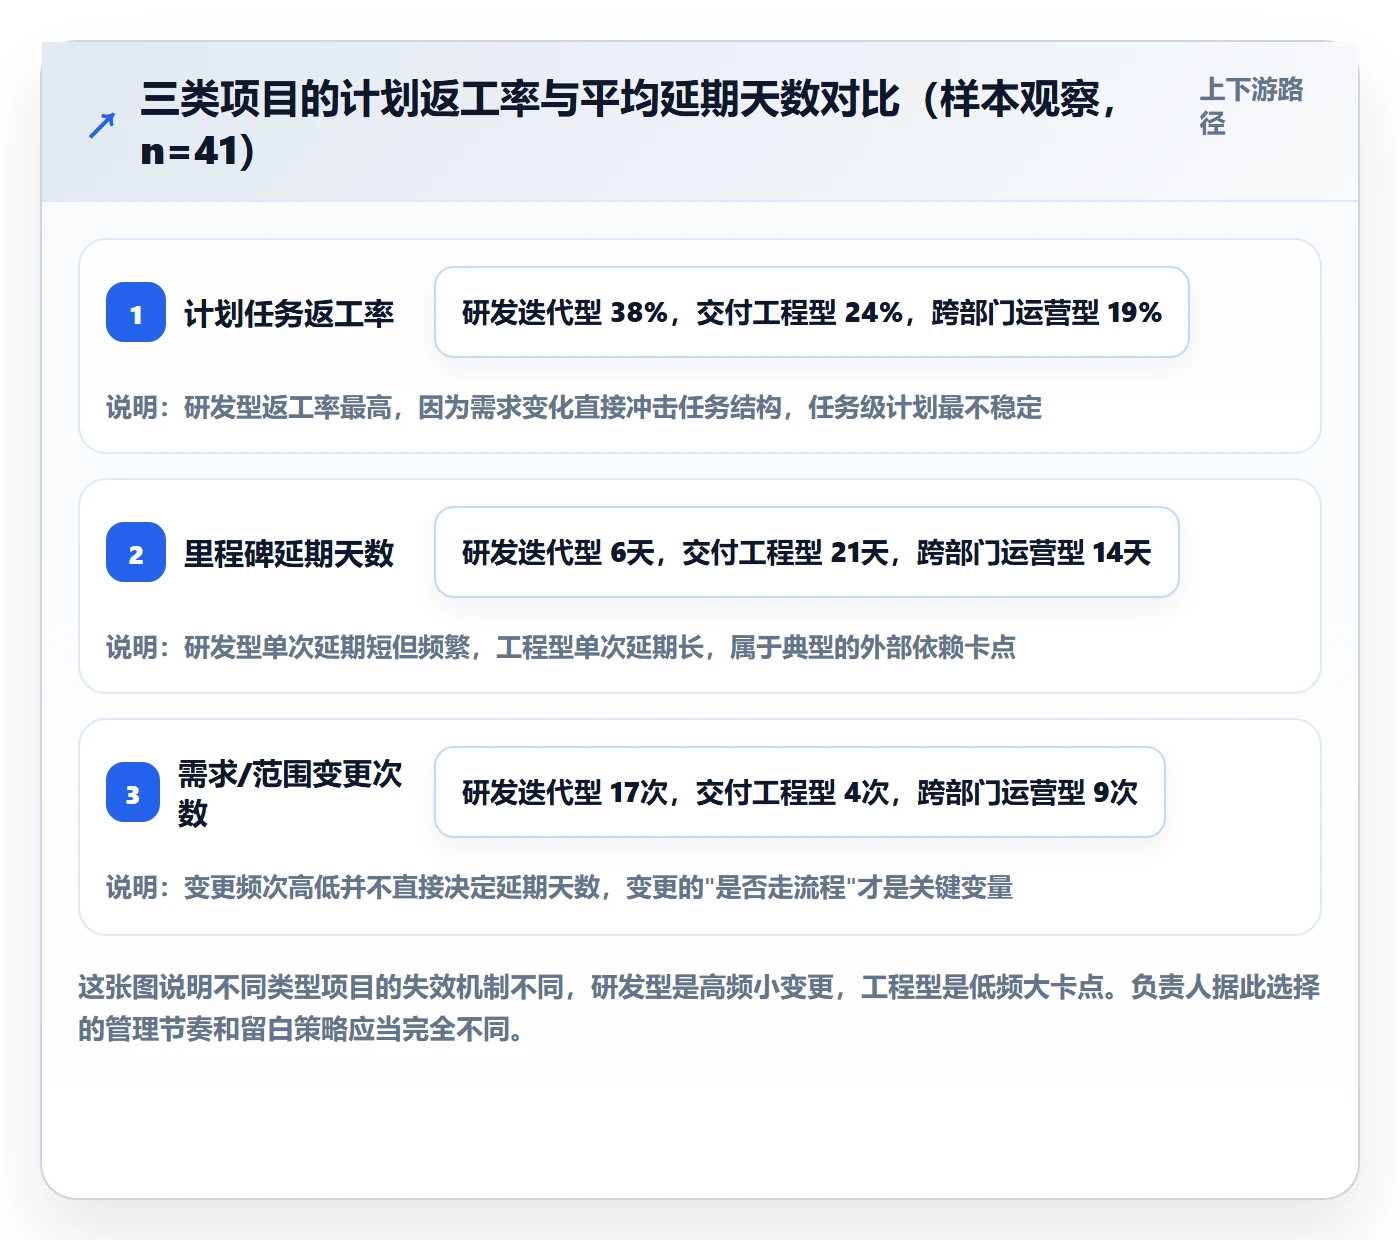The image size is (1400, 1240).
Task: Click the number 2 badge
Action: pos(136,552)
